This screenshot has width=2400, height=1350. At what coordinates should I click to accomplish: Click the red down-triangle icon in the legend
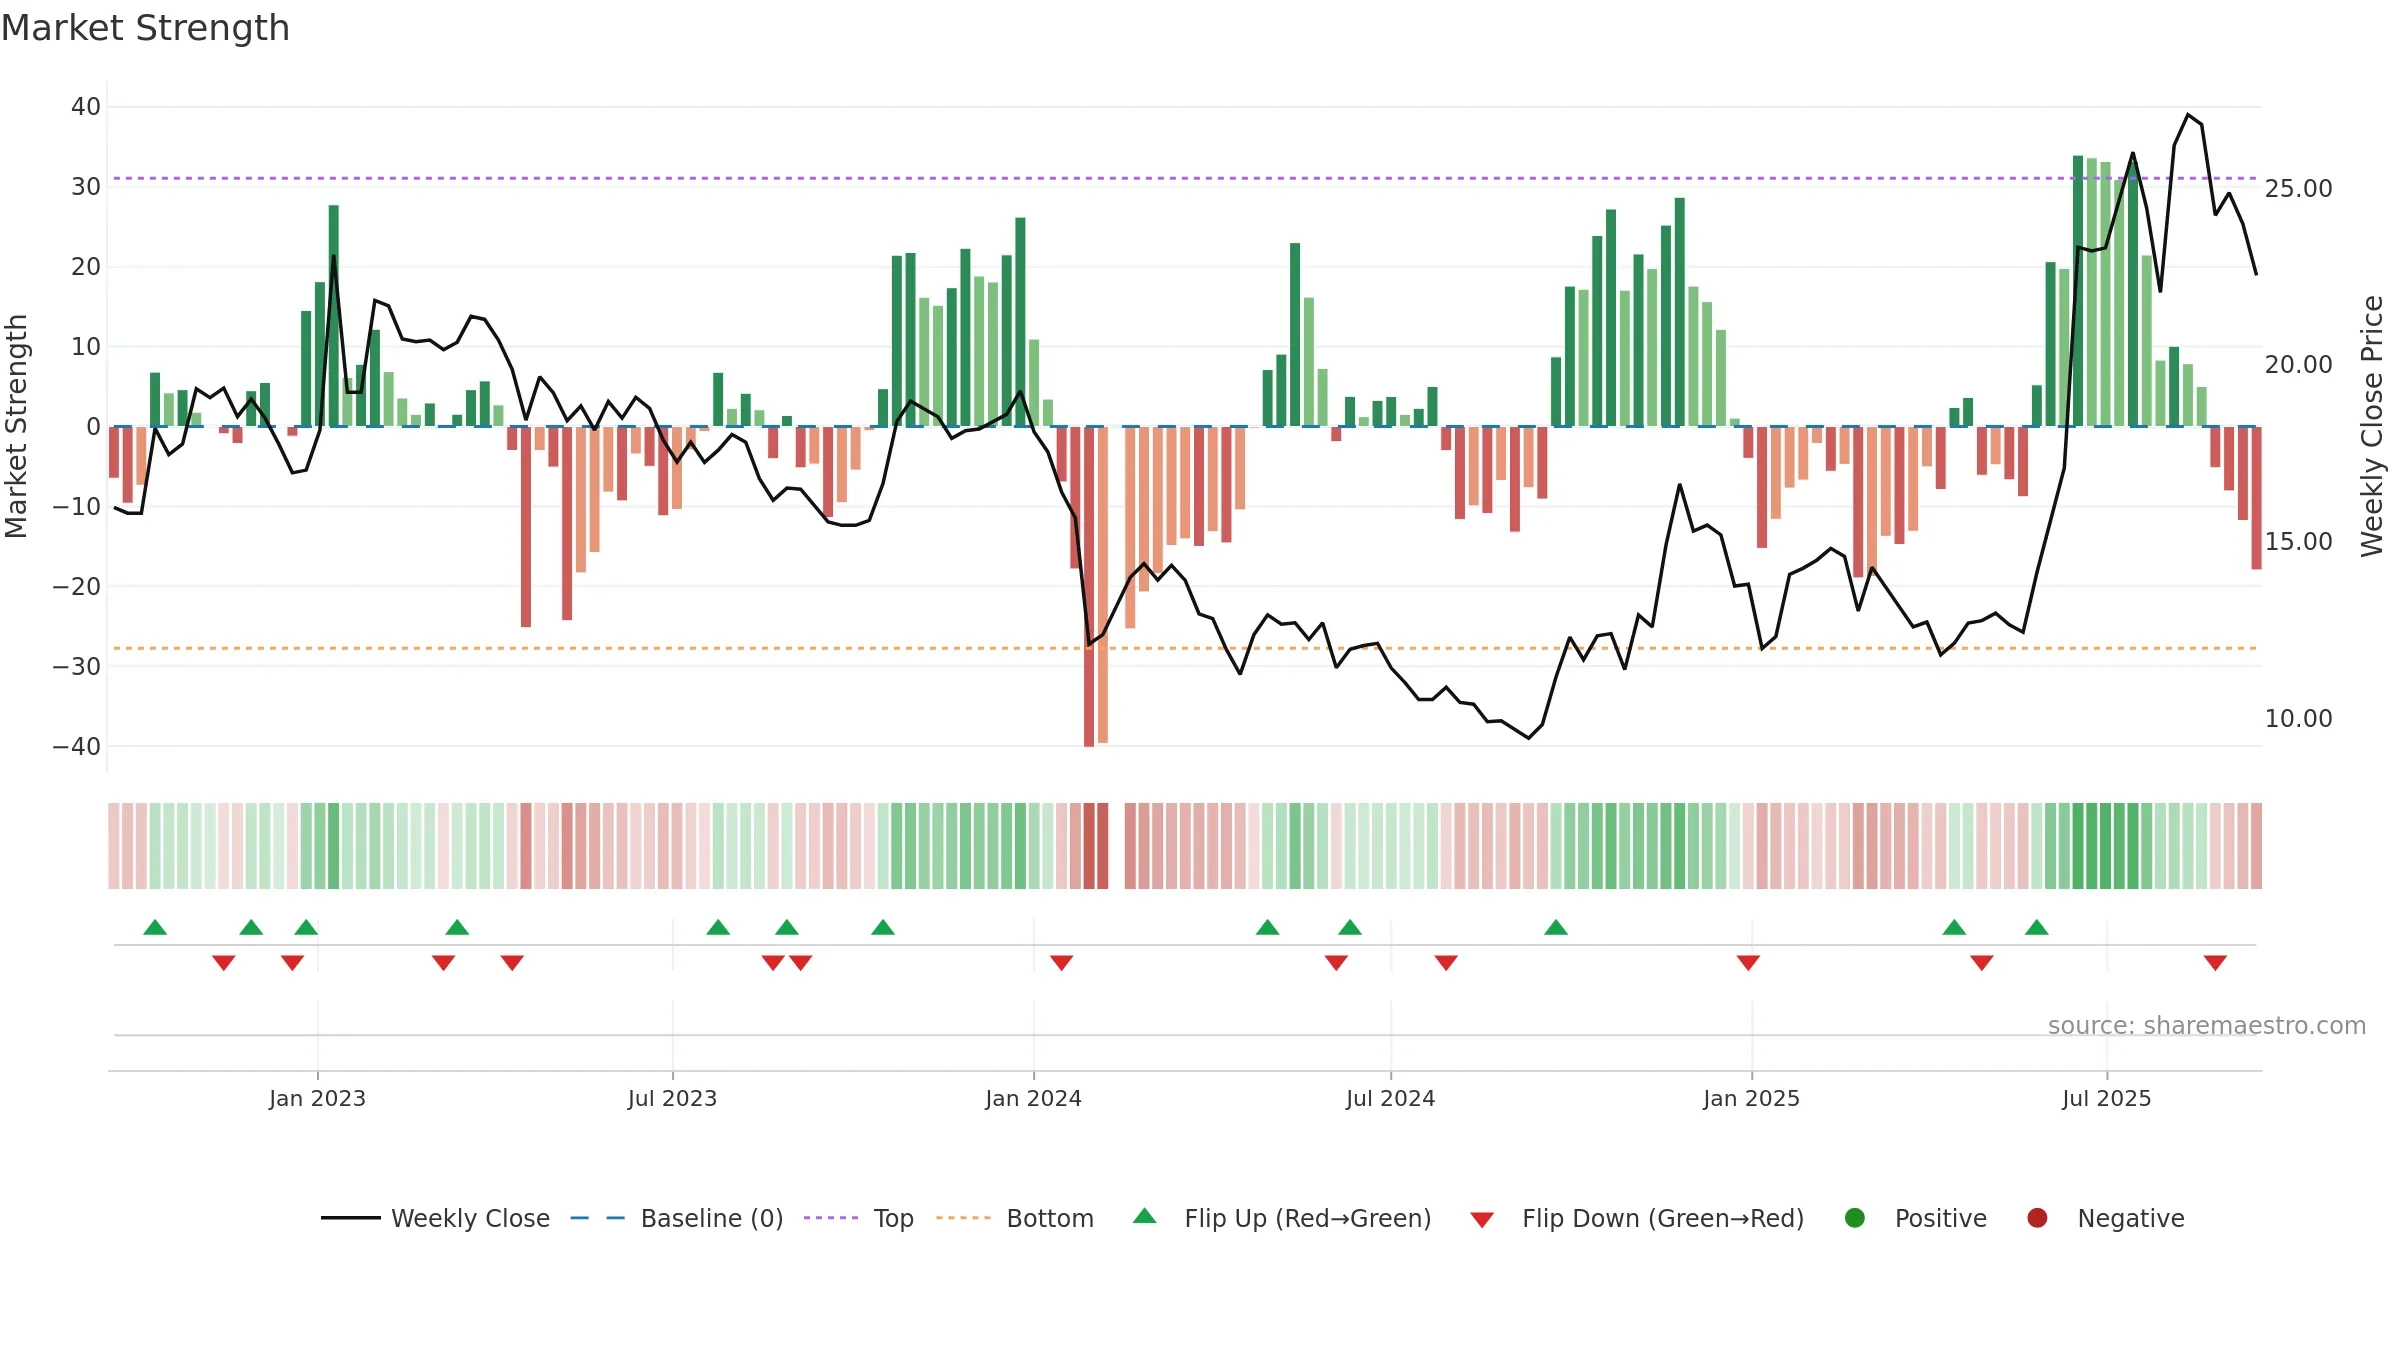[x=1482, y=1220]
